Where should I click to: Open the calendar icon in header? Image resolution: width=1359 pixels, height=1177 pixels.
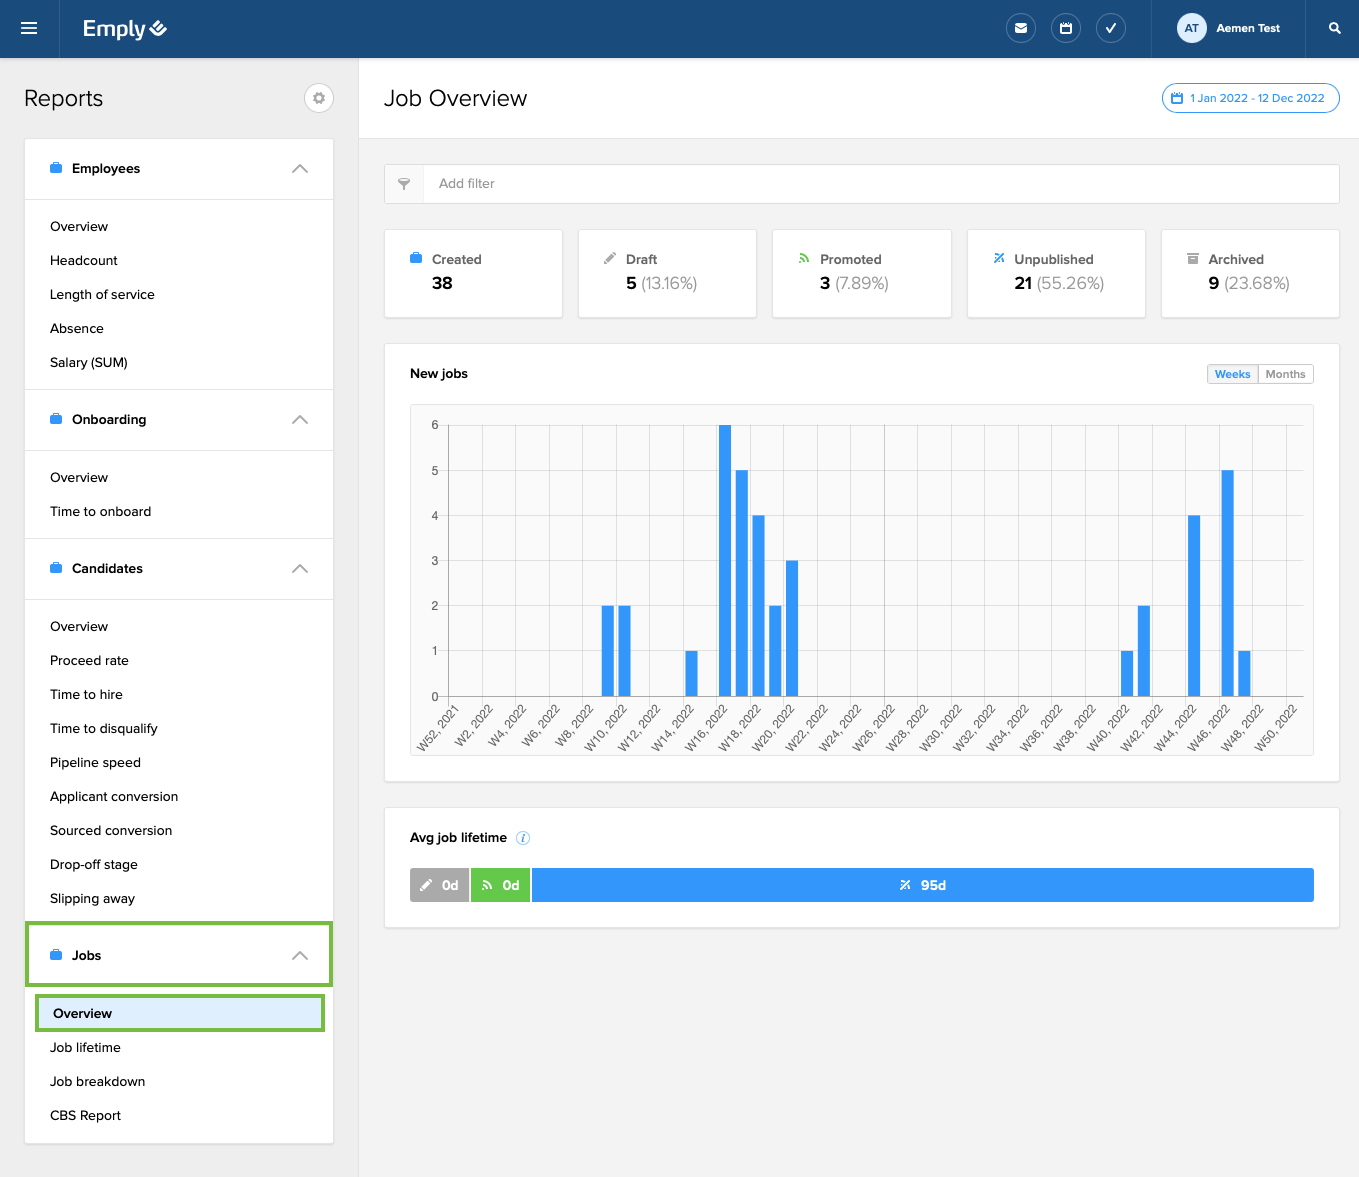(x=1065, y=28)
